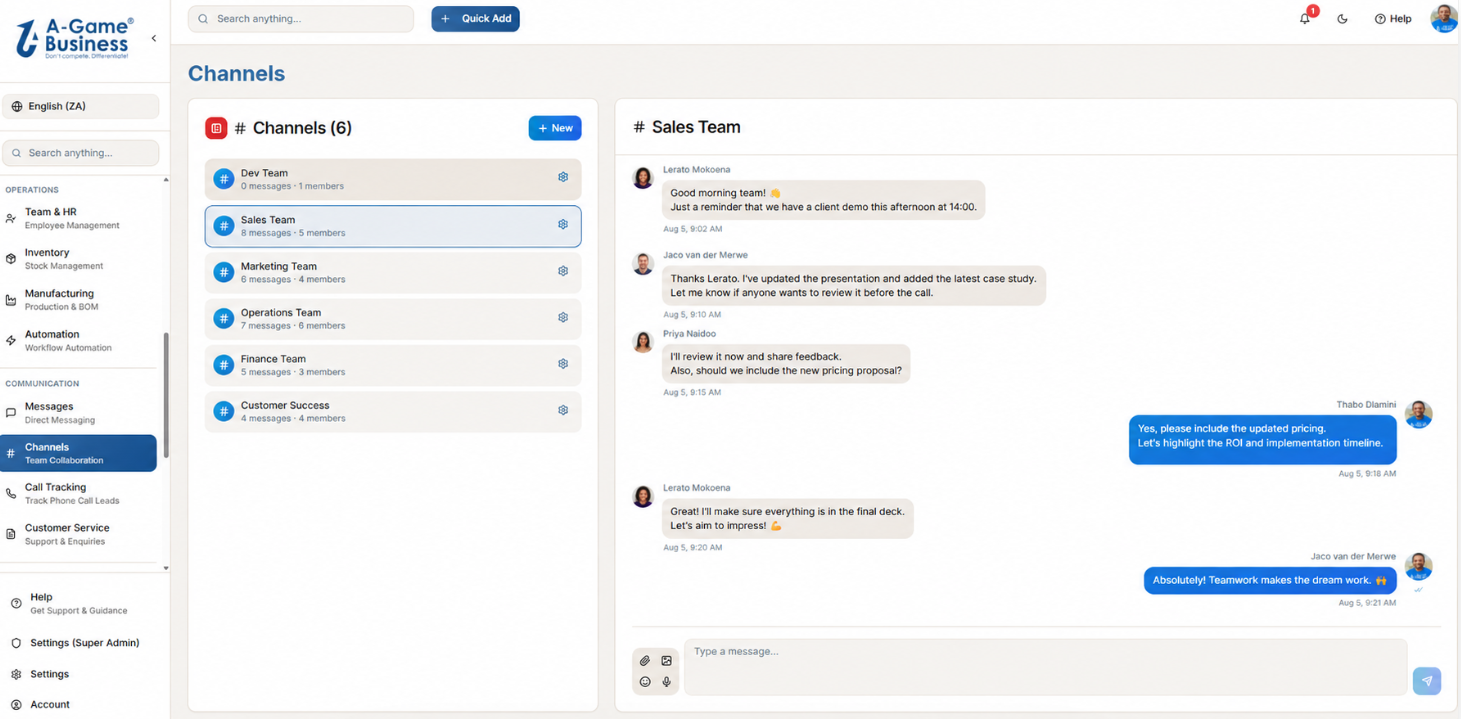Open the user profile avatar in top bar
1461x719 pixels.
pos(1444,18)
